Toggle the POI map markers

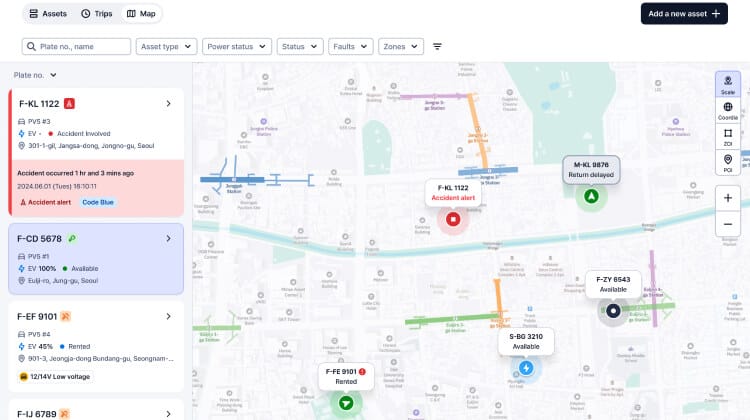pyautogui.click(x=727, y=163)
